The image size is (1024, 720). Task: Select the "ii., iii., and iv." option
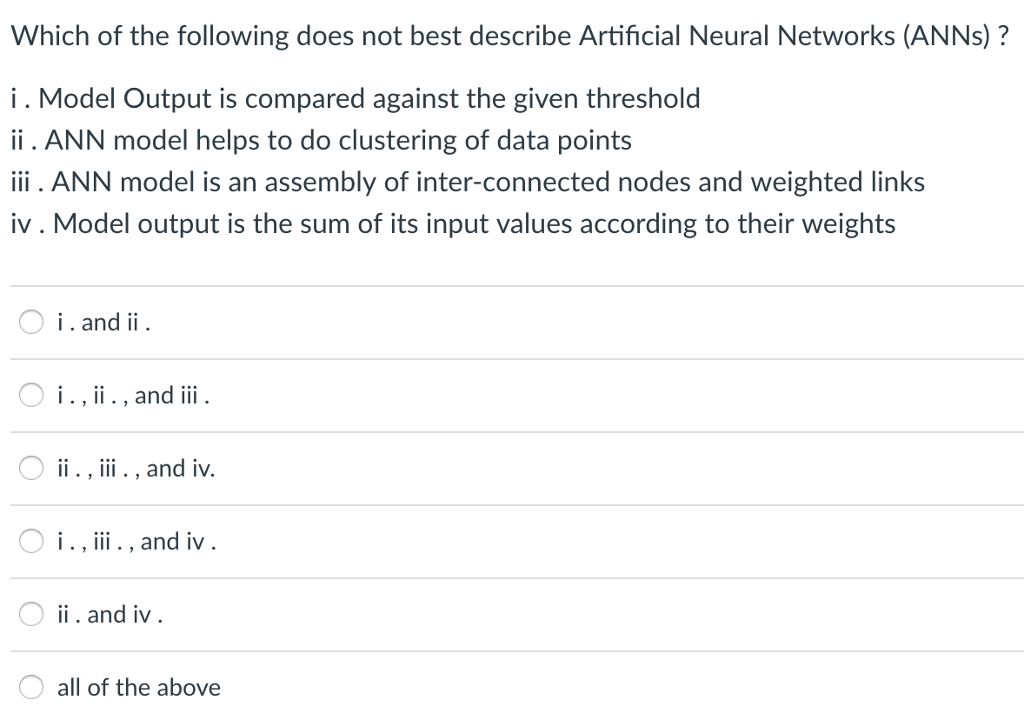[31, 468]
